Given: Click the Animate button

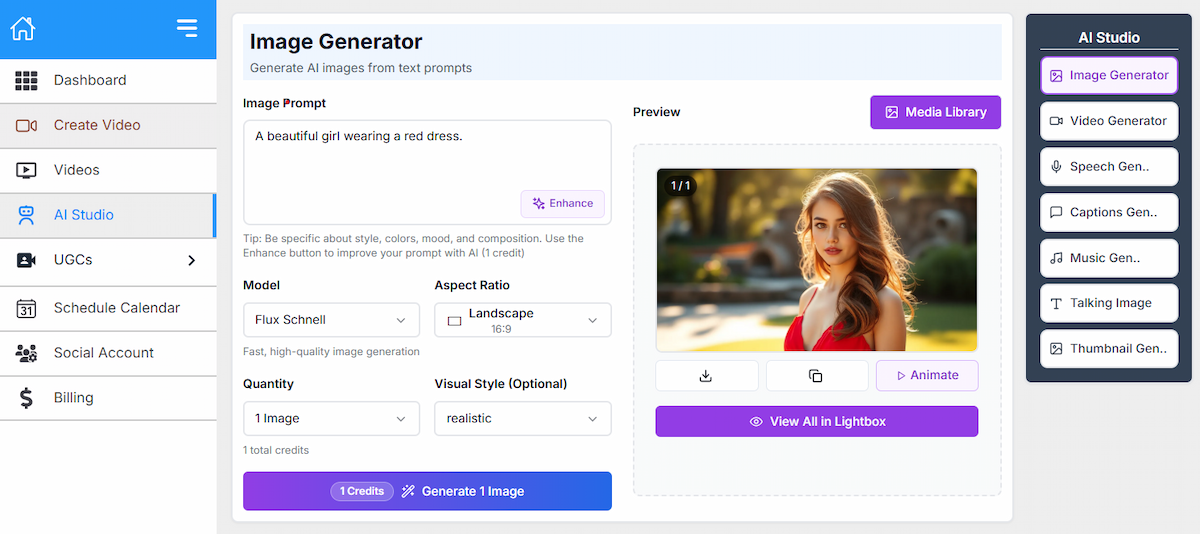Looking at the screenshot, I should pyautogui.click(x=927, y=376).
